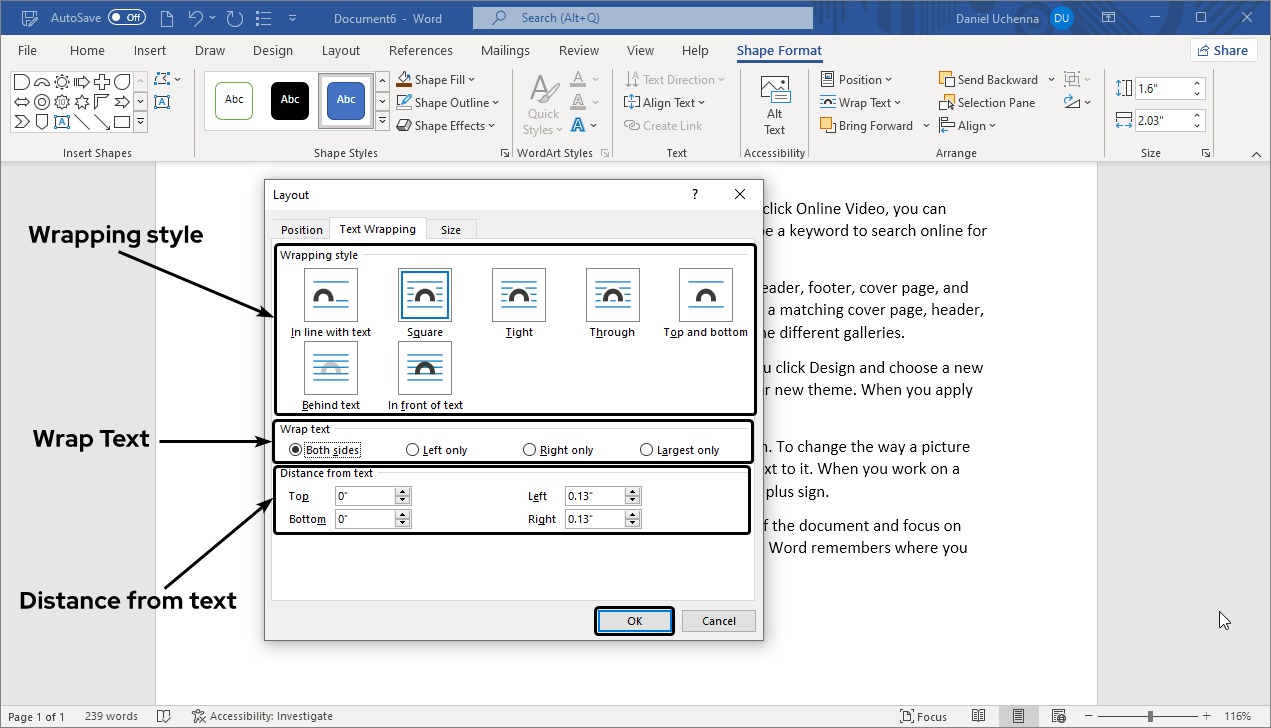Select the Behind text wrapping icon

click(330, 368)
